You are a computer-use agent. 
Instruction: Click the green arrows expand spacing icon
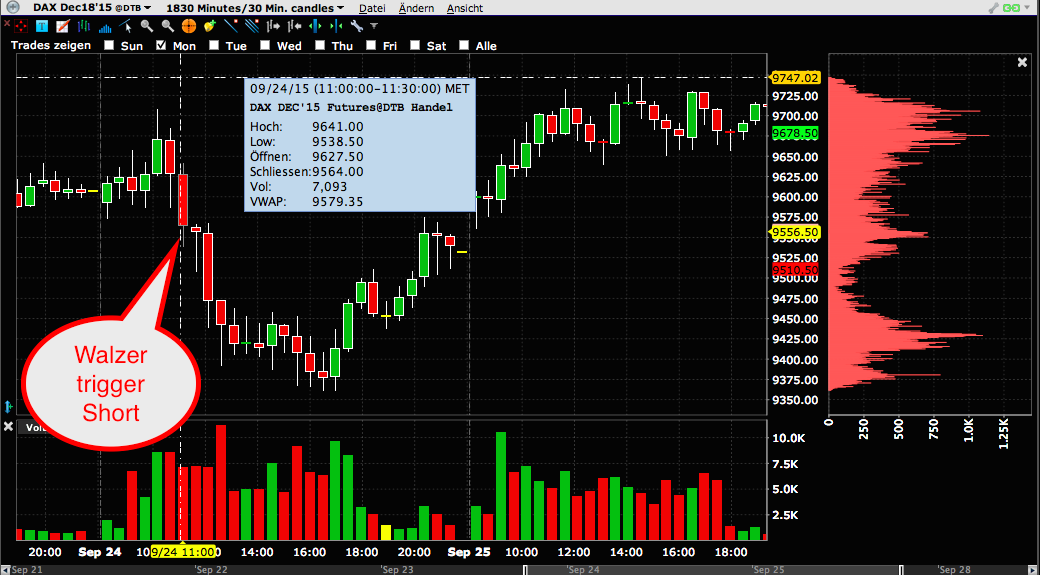click(315, 27)
